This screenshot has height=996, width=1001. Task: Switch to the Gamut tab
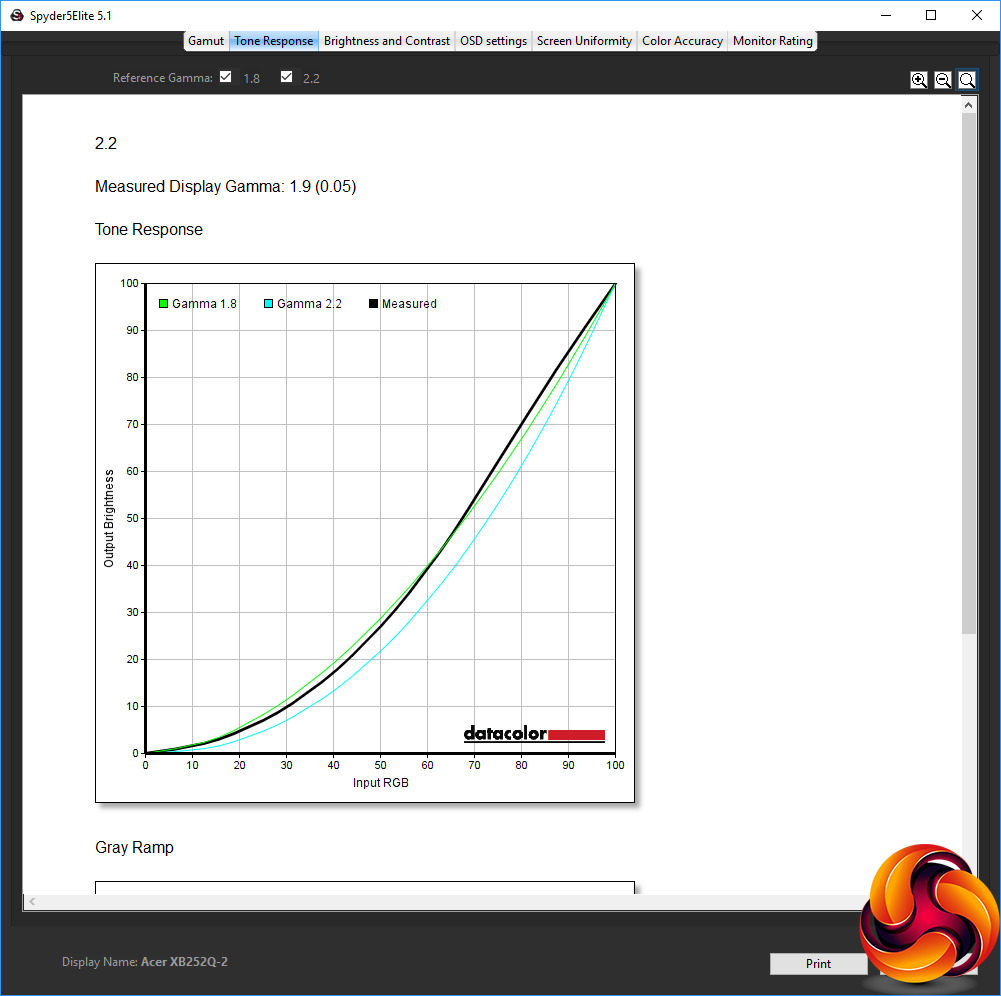click(x=206, y=41)
